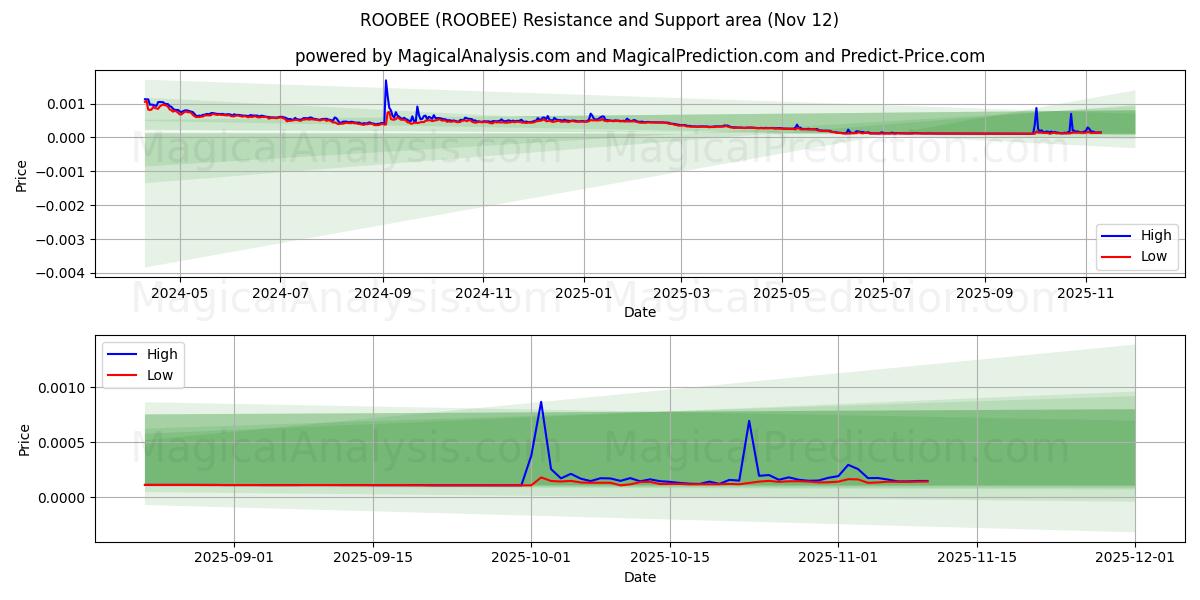Expand the top-right legend panel
Viewport: 1200px width, 600px height.
[1139, 245]
